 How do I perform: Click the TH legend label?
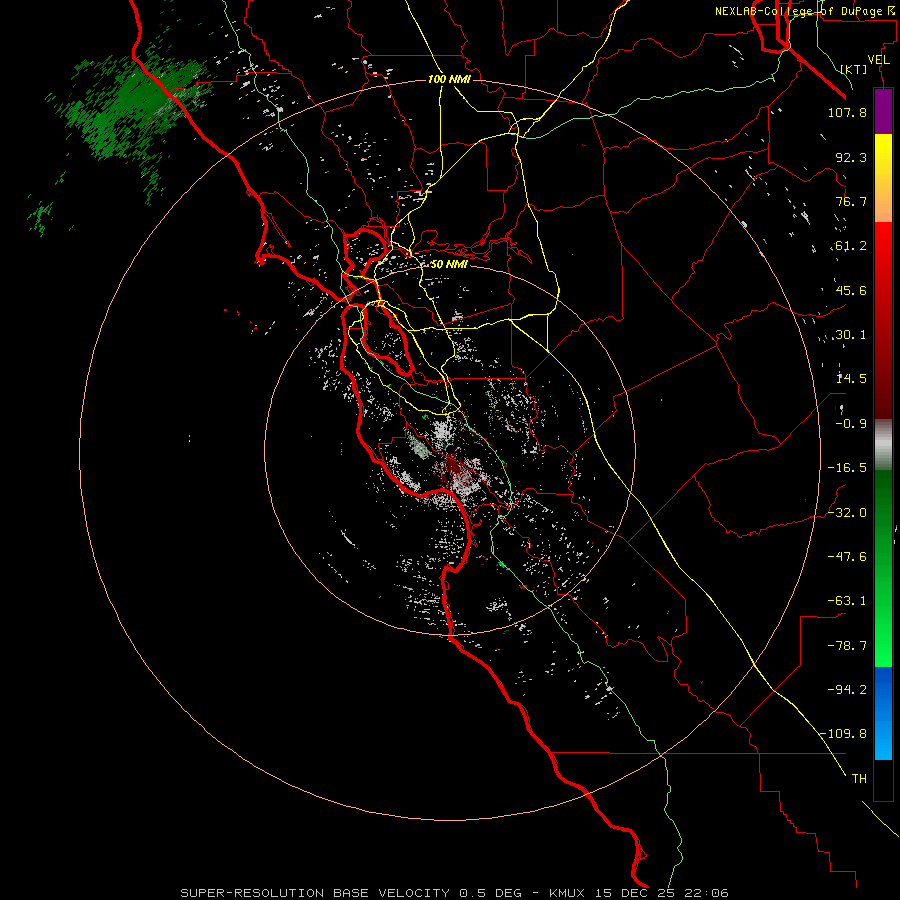pyautogui.click(x=859, y=779)
